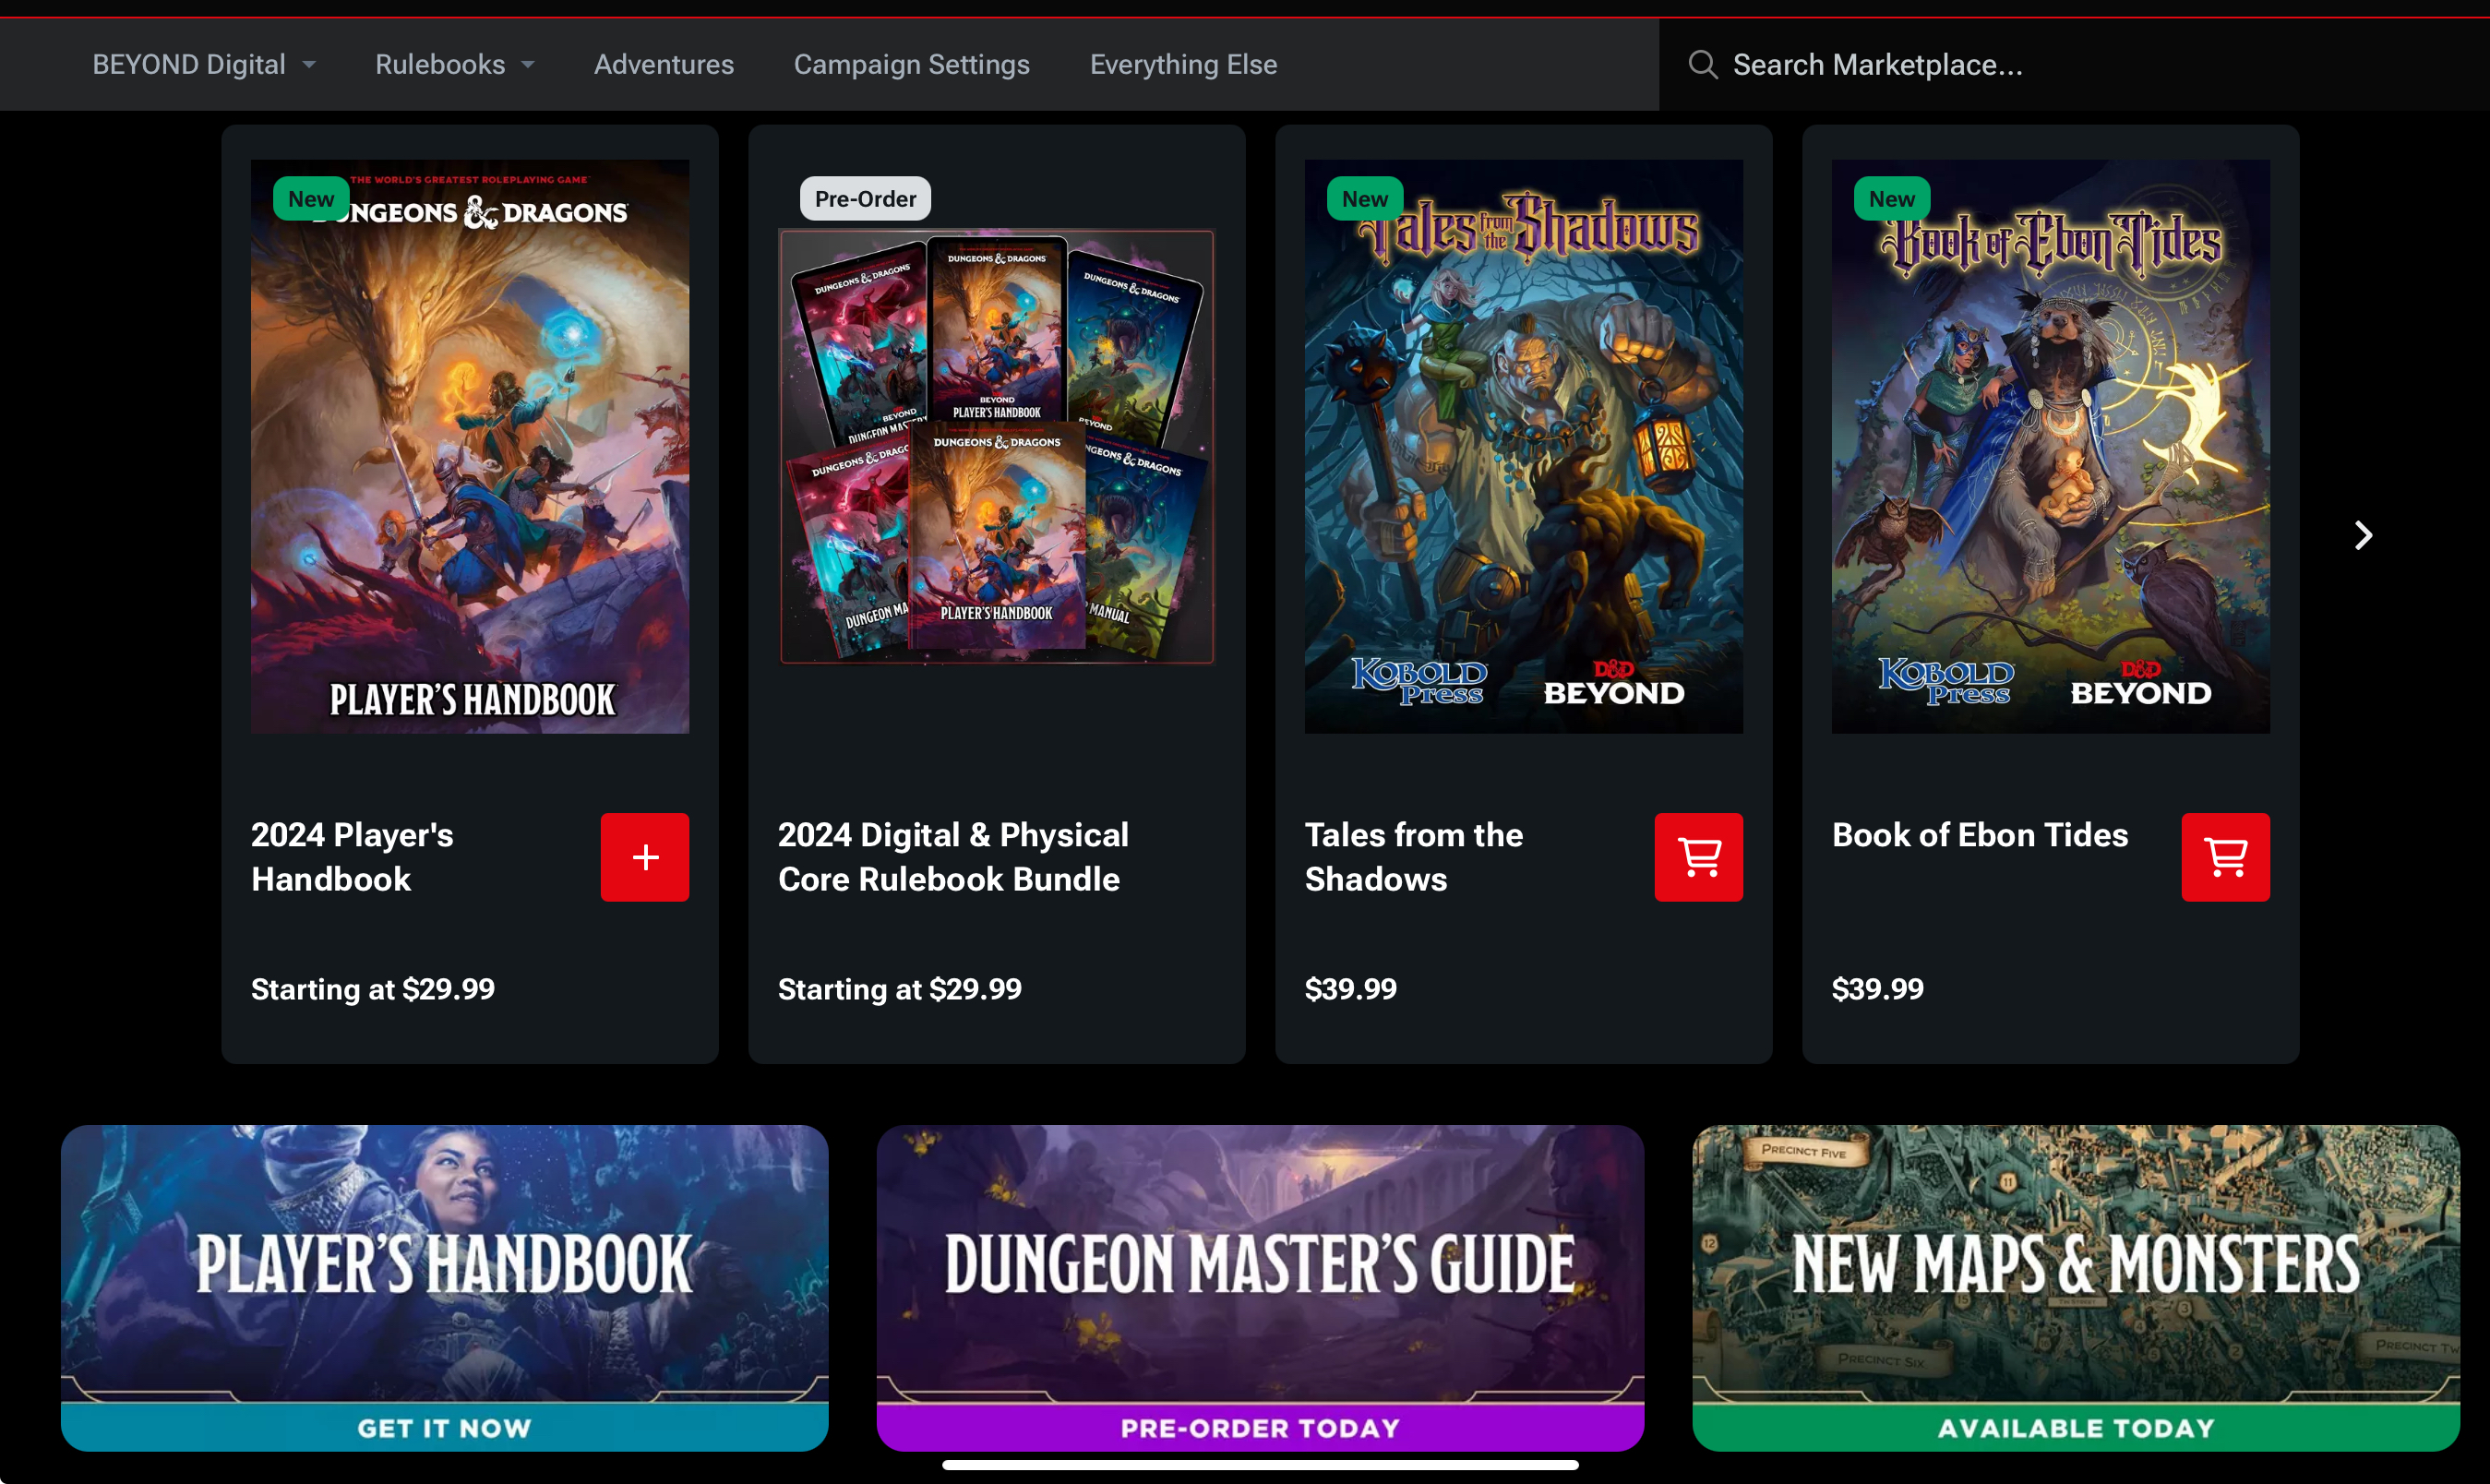Click New badge on Player's Handbook cover

click(x=311, y=198)
